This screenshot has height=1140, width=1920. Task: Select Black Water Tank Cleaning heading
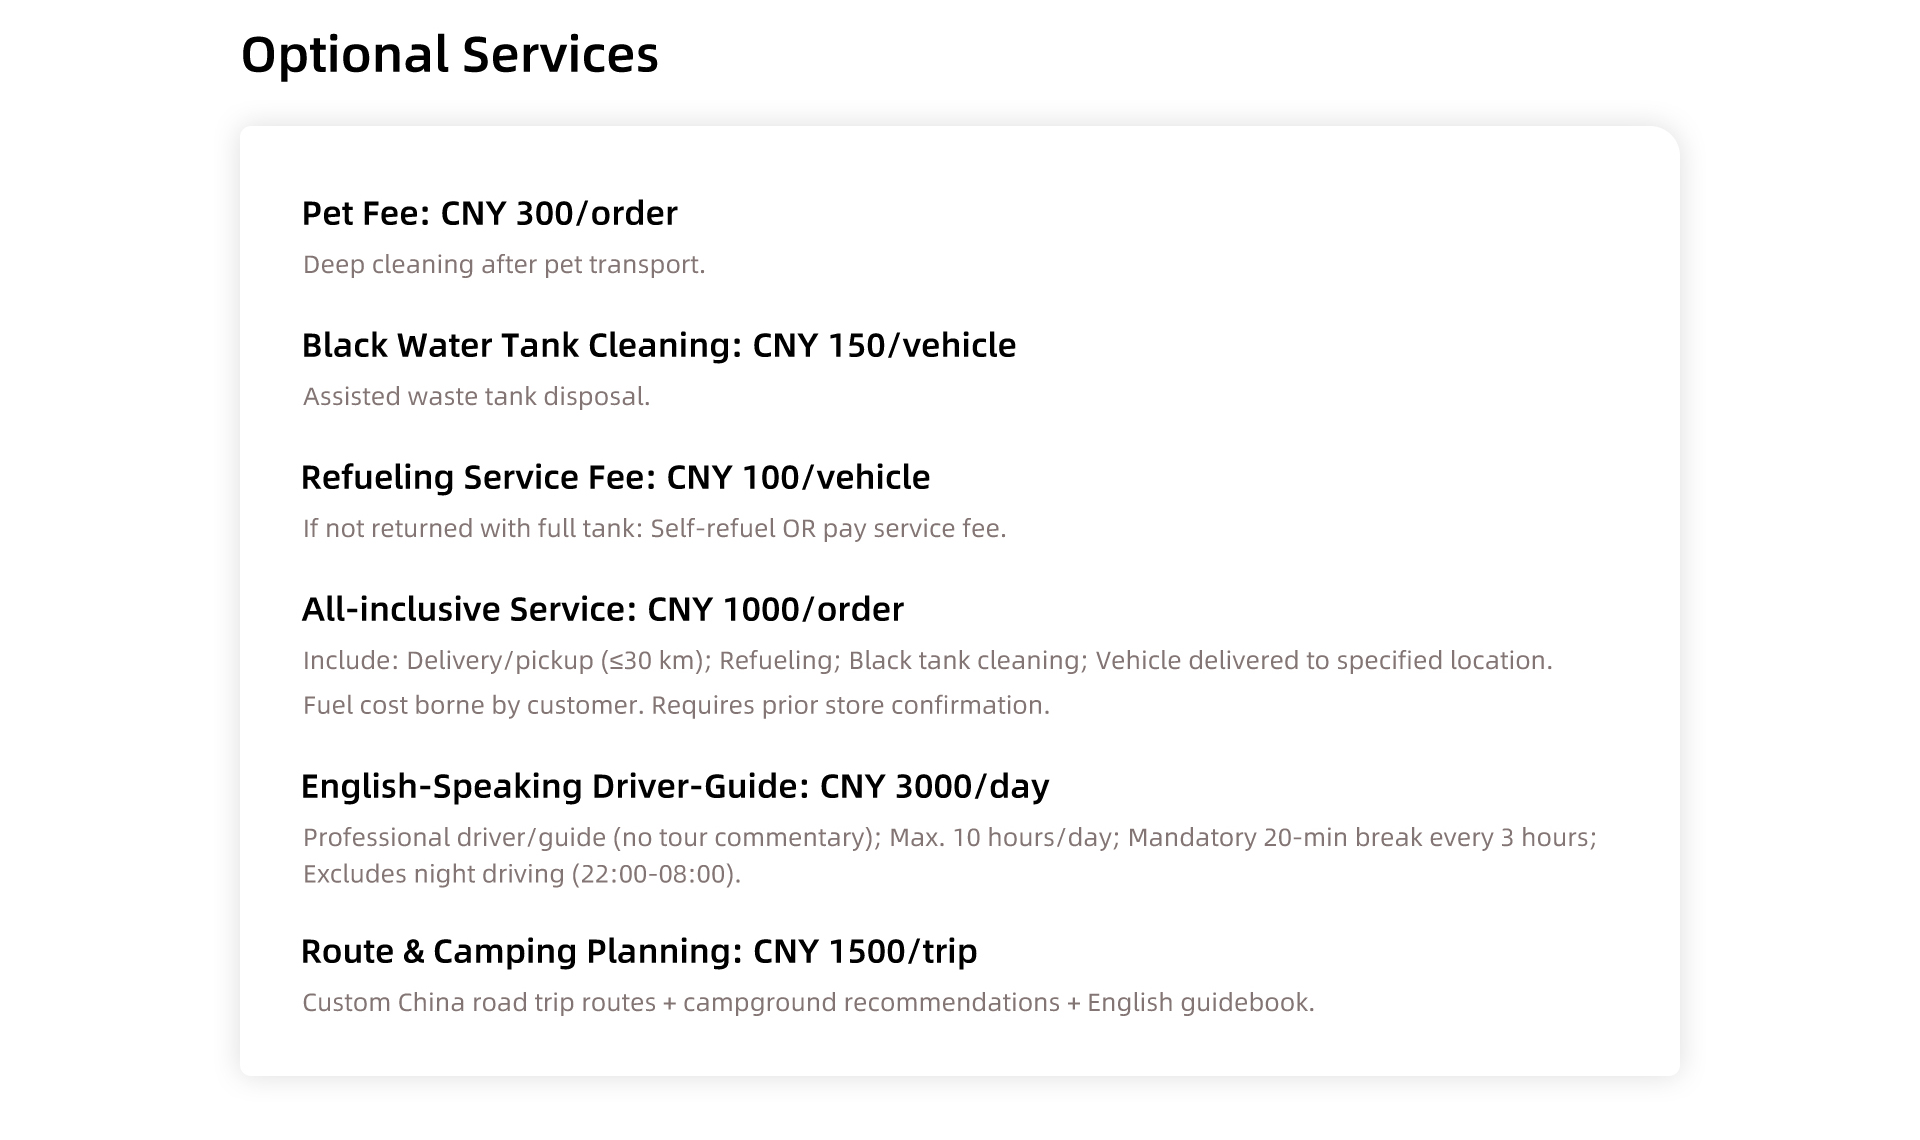(x=659, y=345)
